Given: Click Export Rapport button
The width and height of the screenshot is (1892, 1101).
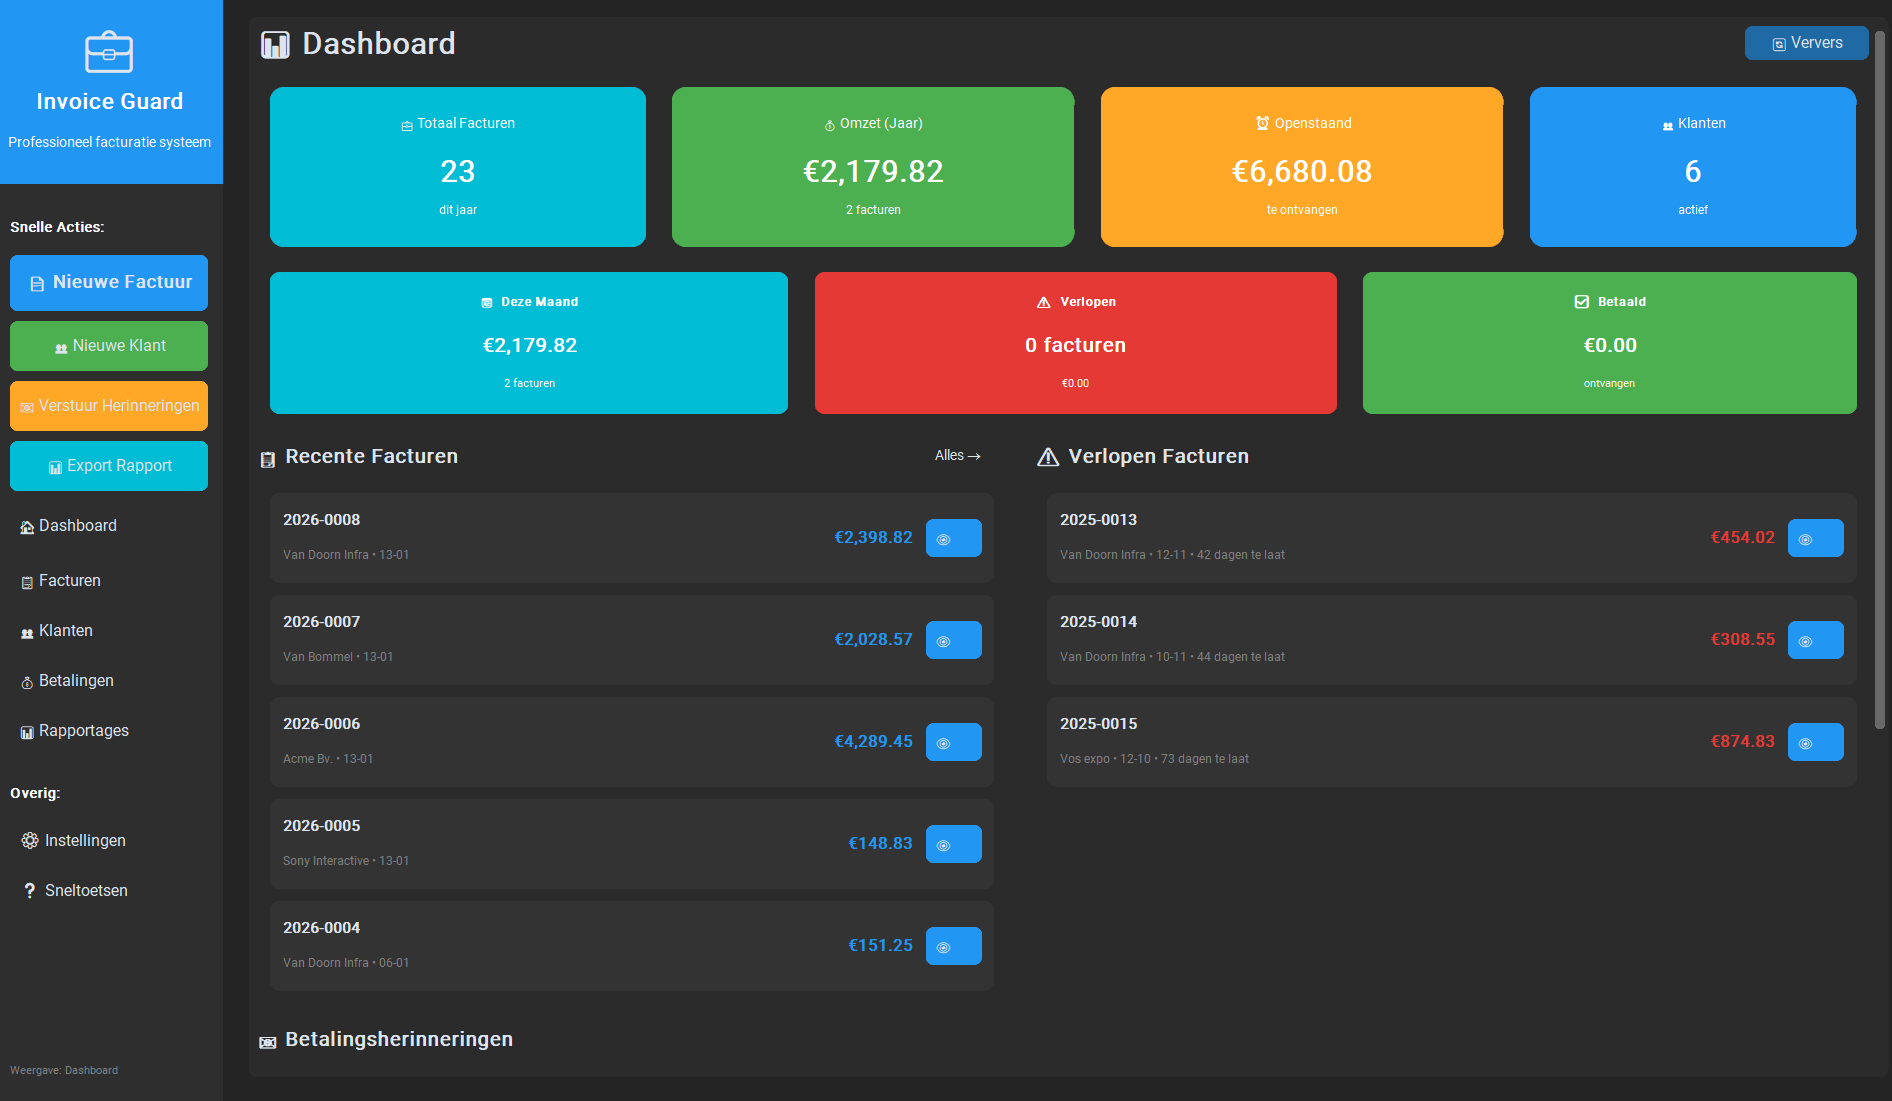Looking at the screenshot, I should [109, 466].
